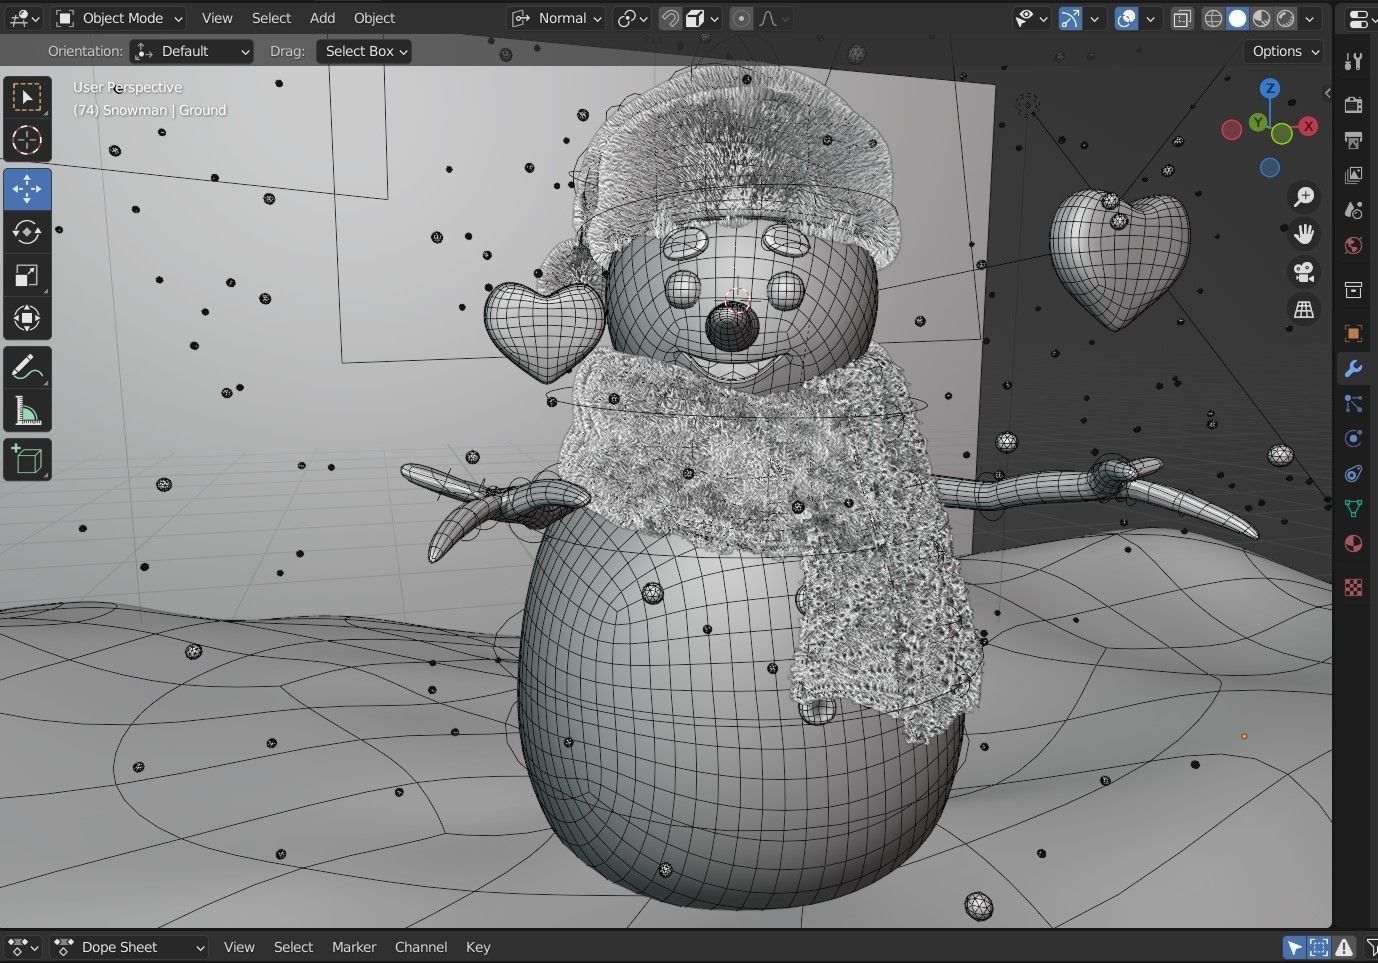Open the Dope Sheet mode dropdown
The image size is (1378, 963).
130,947
